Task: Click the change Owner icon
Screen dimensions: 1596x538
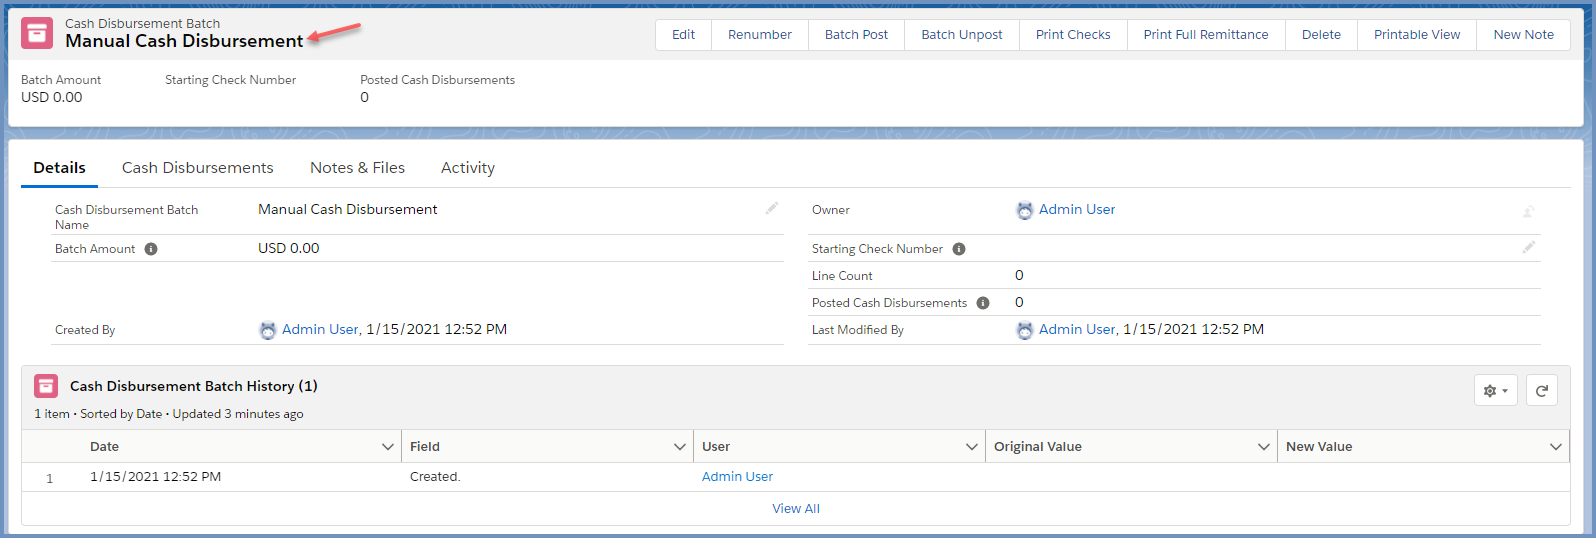Action: [x=1528, y=211]
